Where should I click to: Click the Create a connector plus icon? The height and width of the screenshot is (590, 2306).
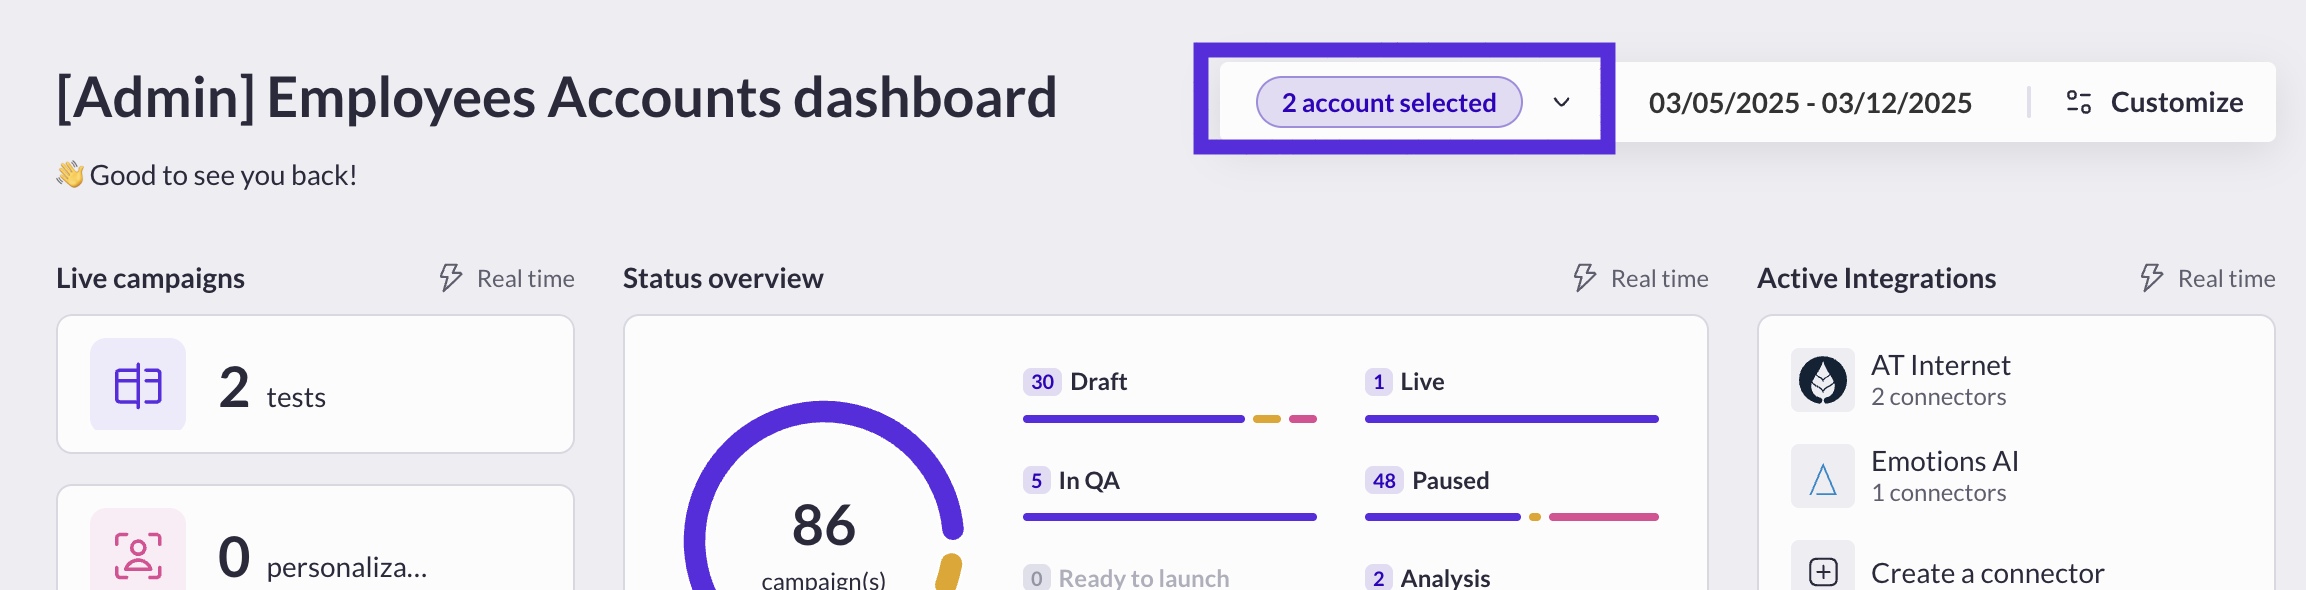[1823, 572]
